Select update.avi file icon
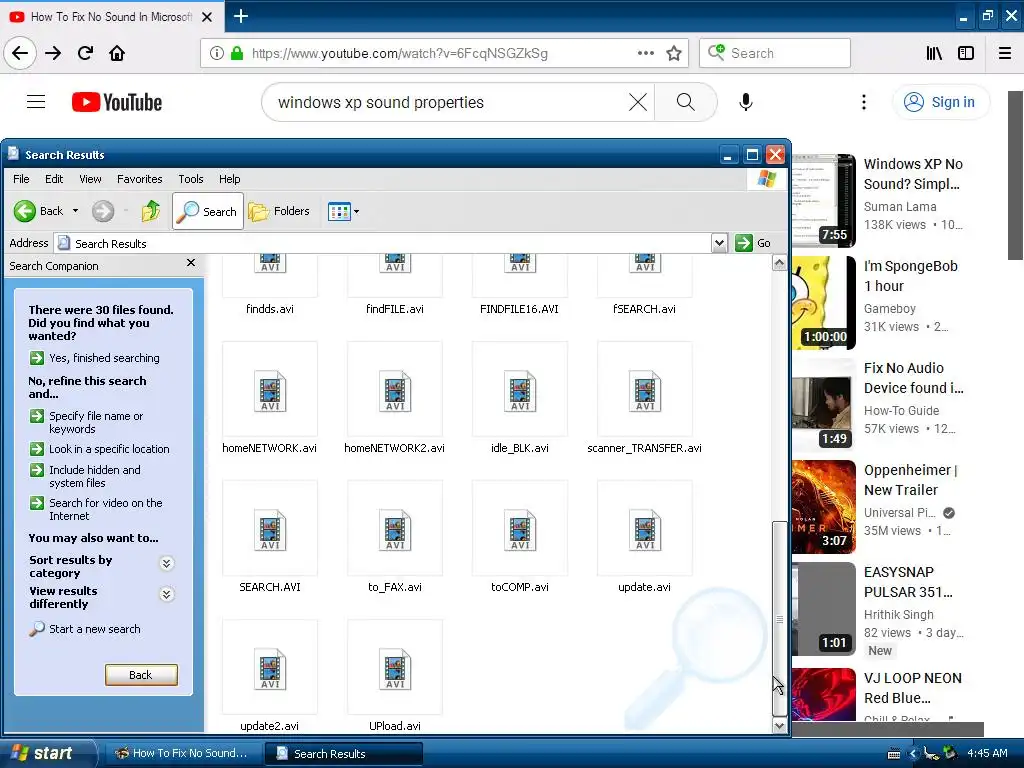 coord(645,531)
